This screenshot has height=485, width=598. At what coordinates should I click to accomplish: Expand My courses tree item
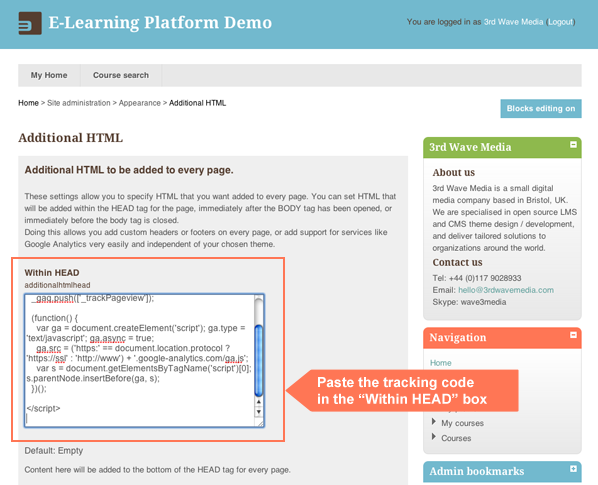pos(434,422)
